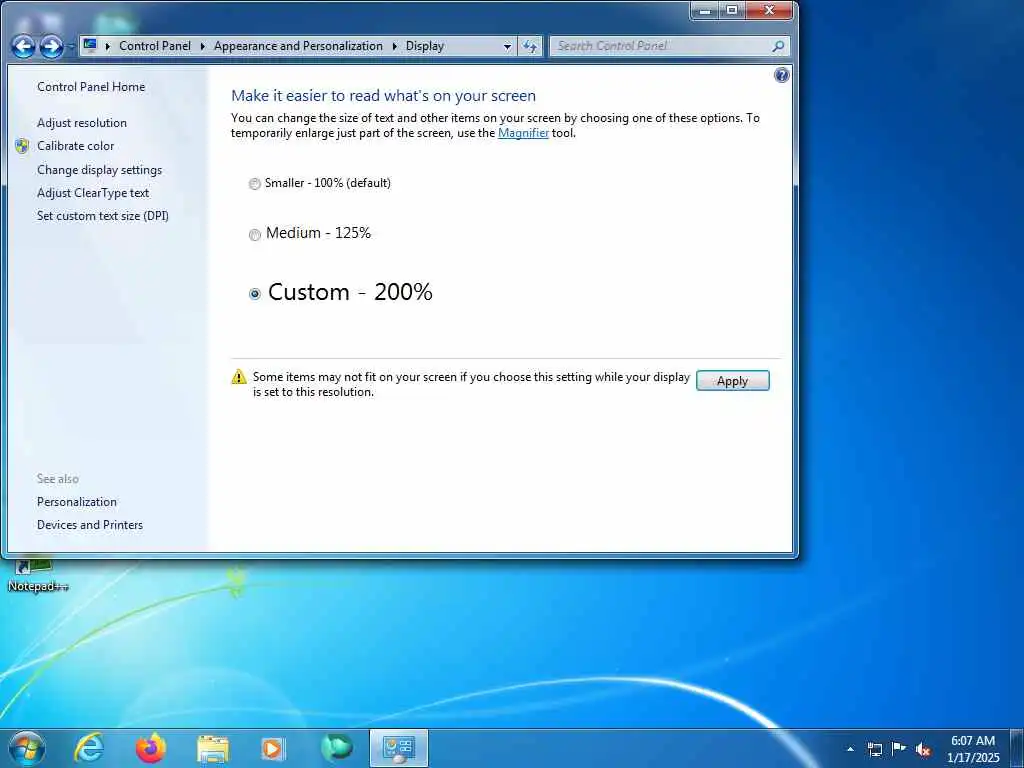Click Show desktop strip at taskbar end
This screenshot has width=1024, height=768.
tap(1017, 748)
